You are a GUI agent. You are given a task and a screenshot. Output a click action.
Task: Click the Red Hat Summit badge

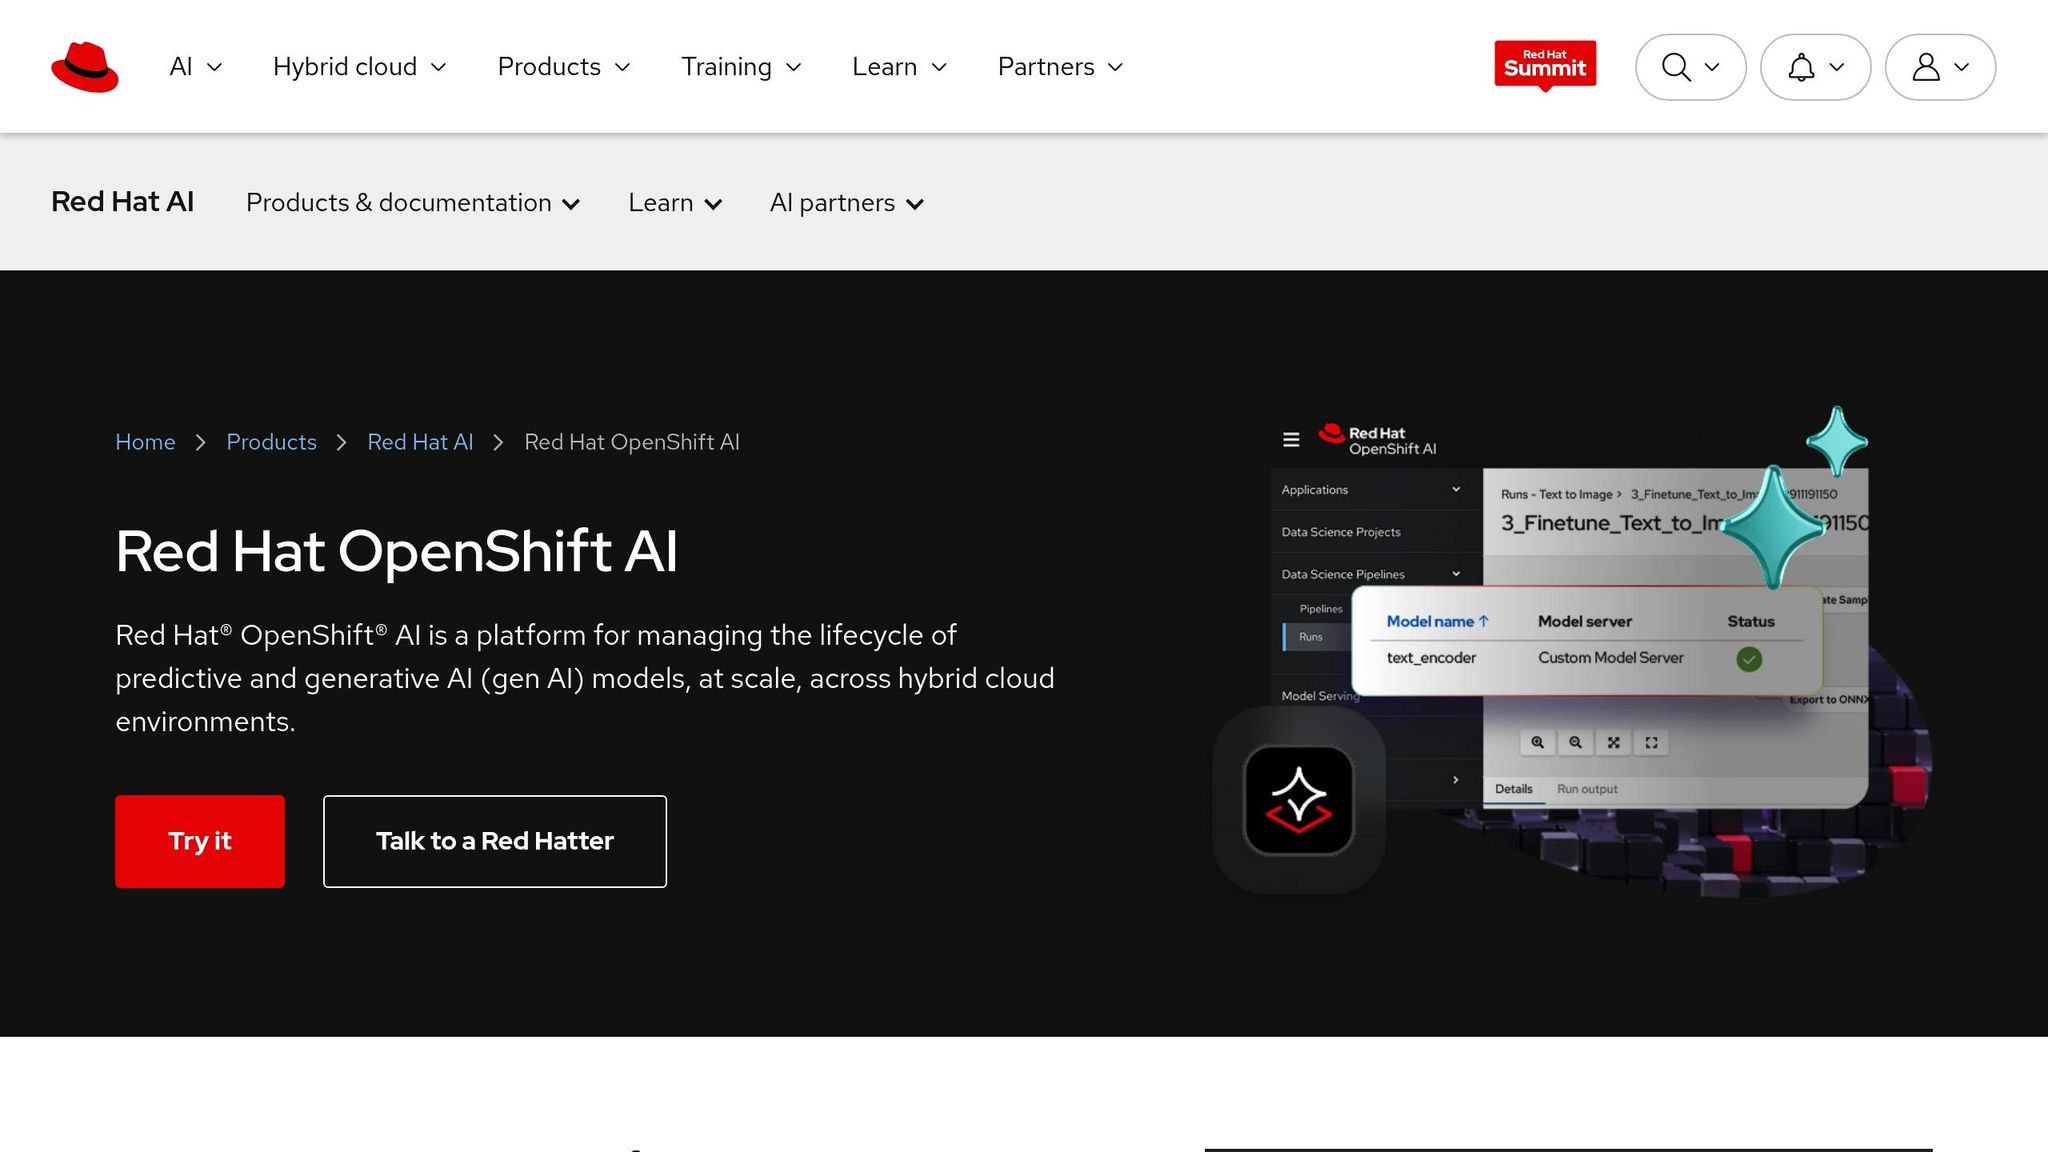[x=1545, y=65]
